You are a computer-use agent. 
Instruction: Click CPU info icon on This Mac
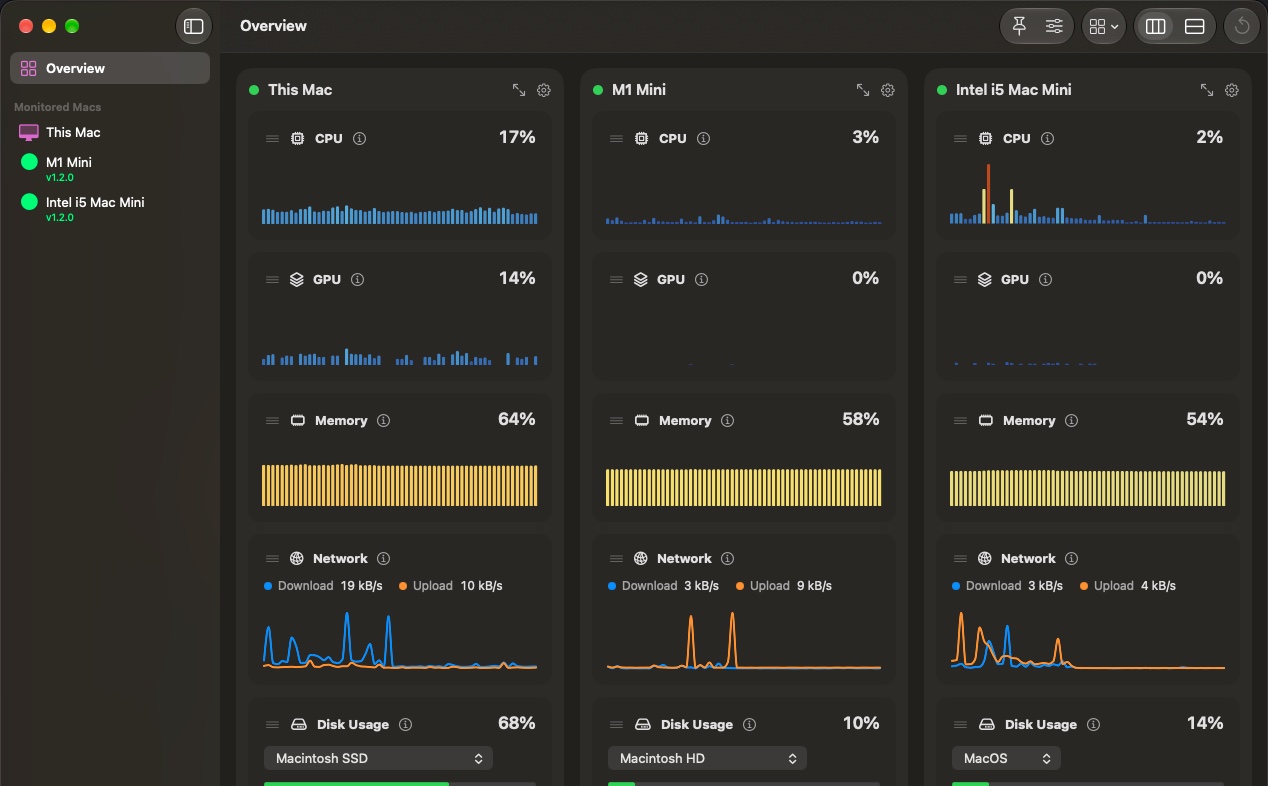tap(360, 139)
